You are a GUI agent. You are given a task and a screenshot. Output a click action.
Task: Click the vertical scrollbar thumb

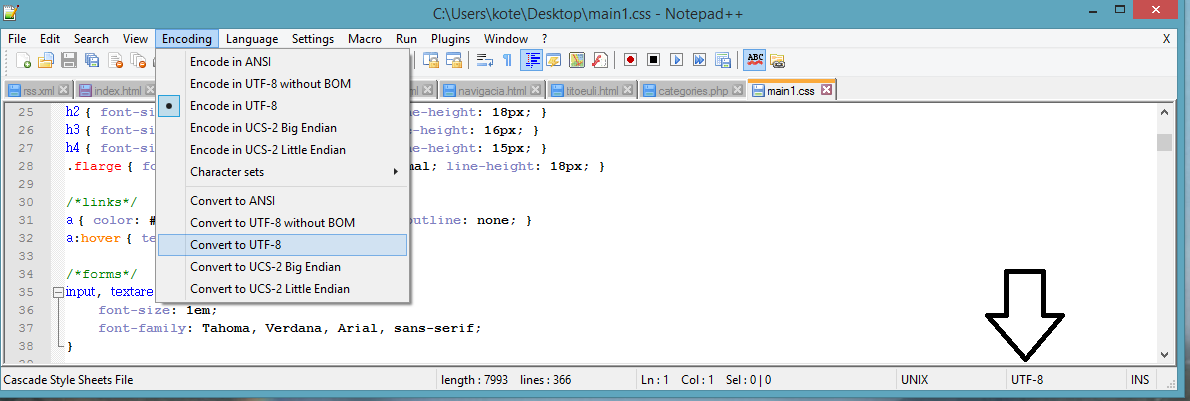coord(1164,141)
